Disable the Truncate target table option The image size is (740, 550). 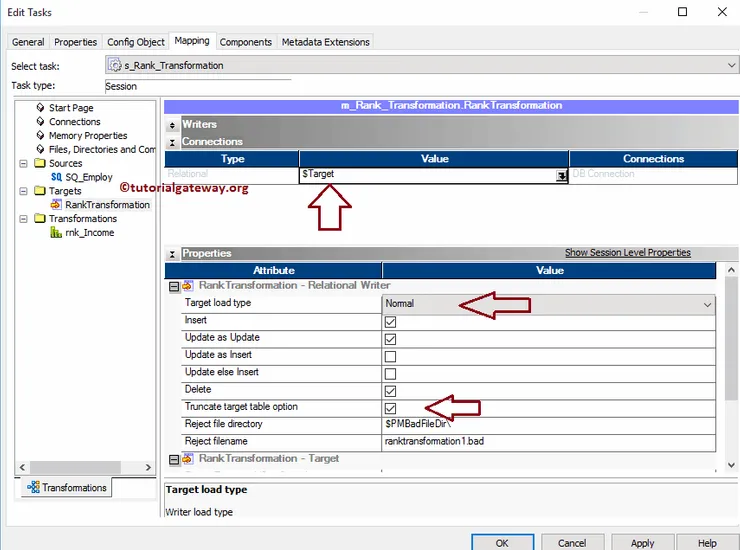[390, 408]
